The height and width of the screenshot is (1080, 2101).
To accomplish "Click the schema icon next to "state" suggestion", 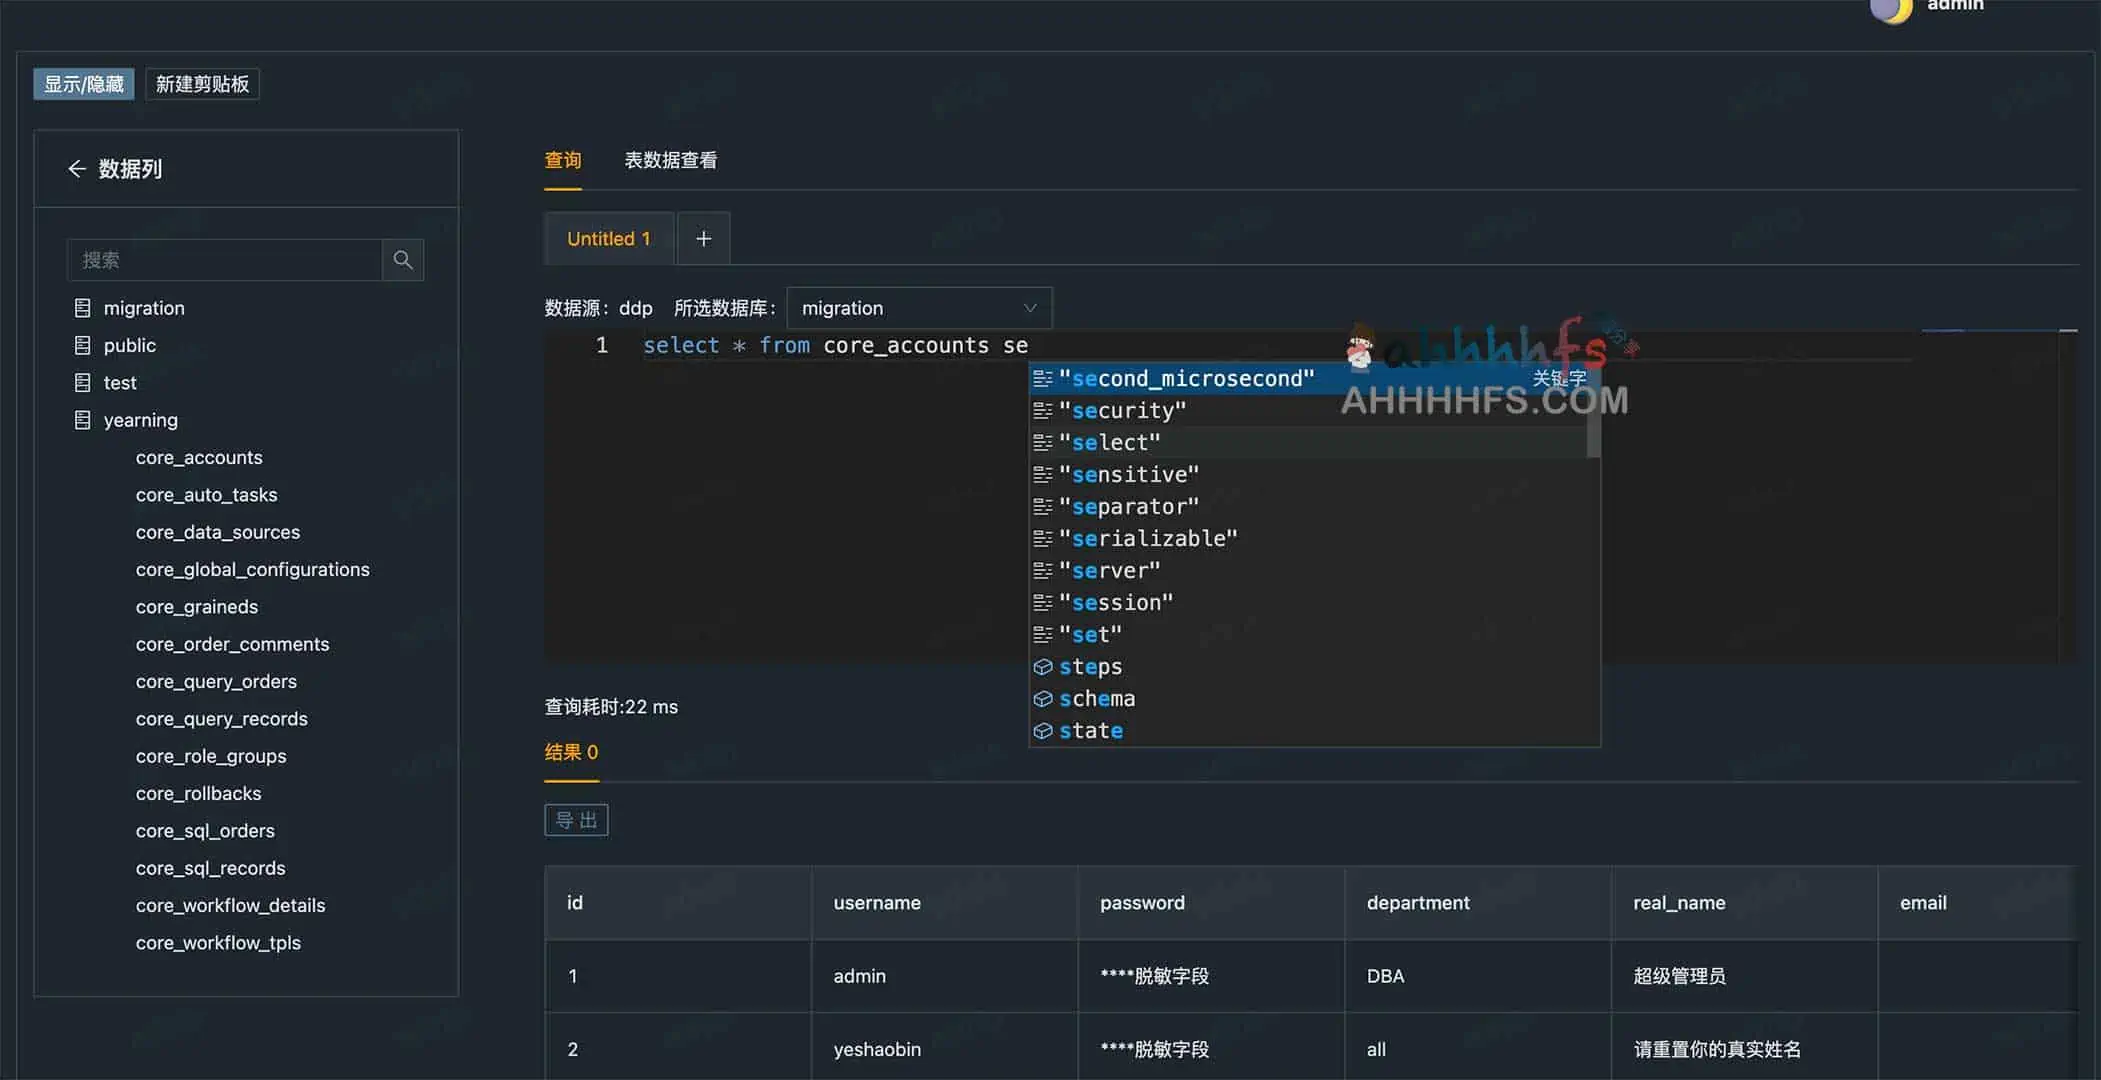I will [1043, 731].
